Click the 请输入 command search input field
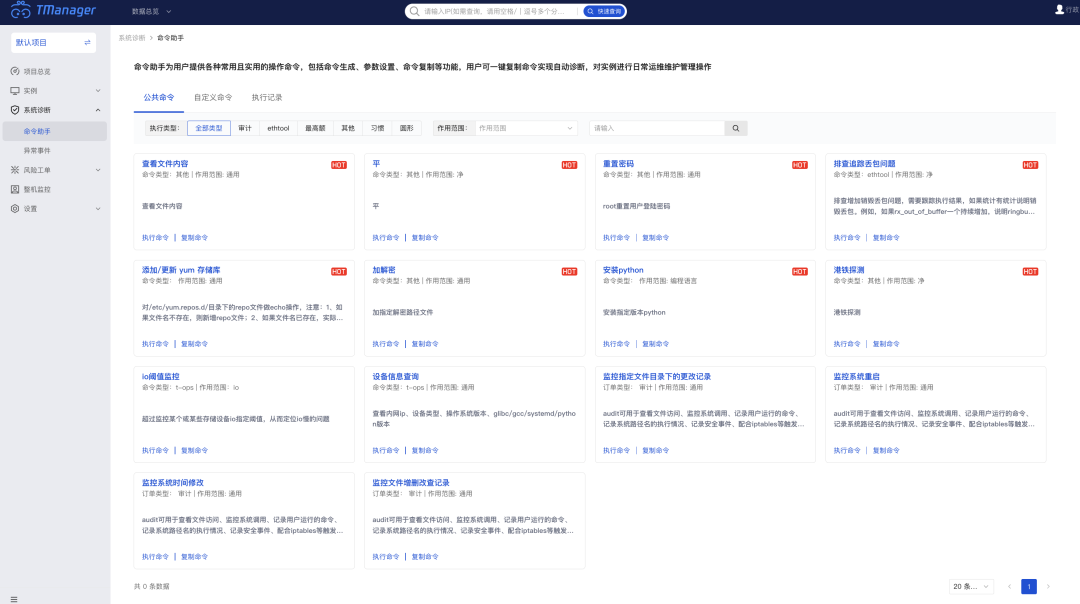This screenshot has width=1080, height=604. (655, 128)
